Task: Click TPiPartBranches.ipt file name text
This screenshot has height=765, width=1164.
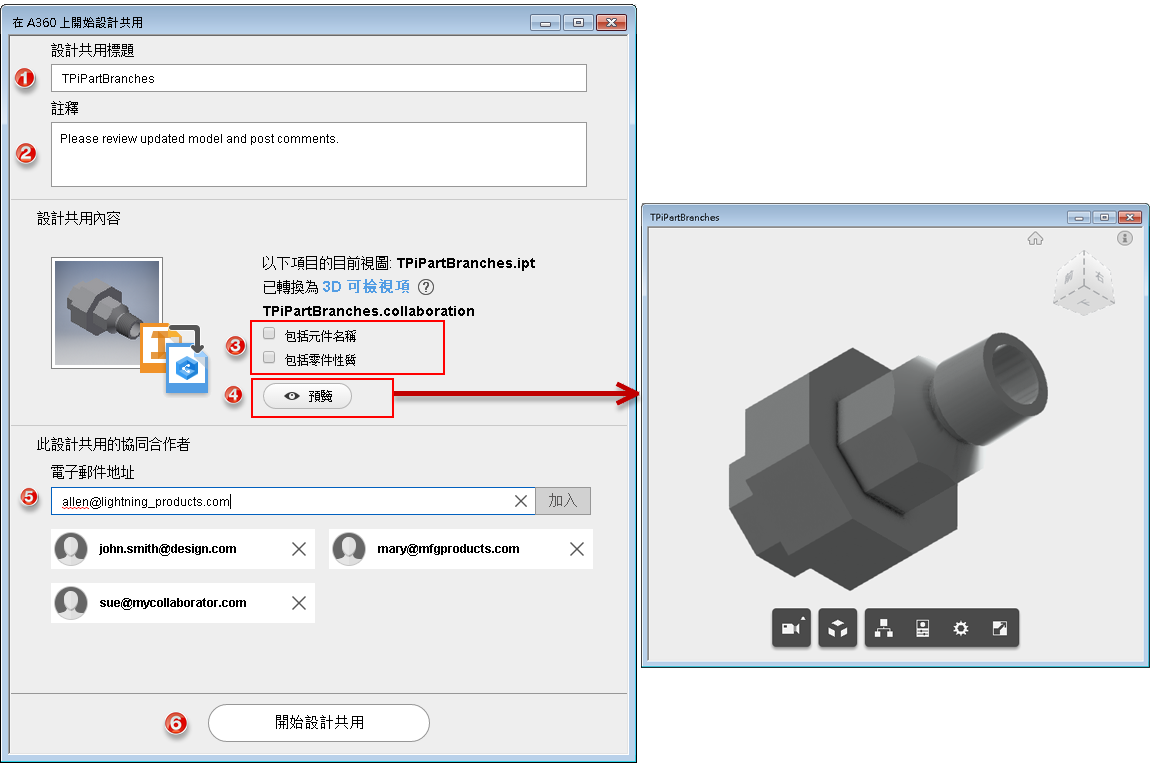Action: coord(466,263)
